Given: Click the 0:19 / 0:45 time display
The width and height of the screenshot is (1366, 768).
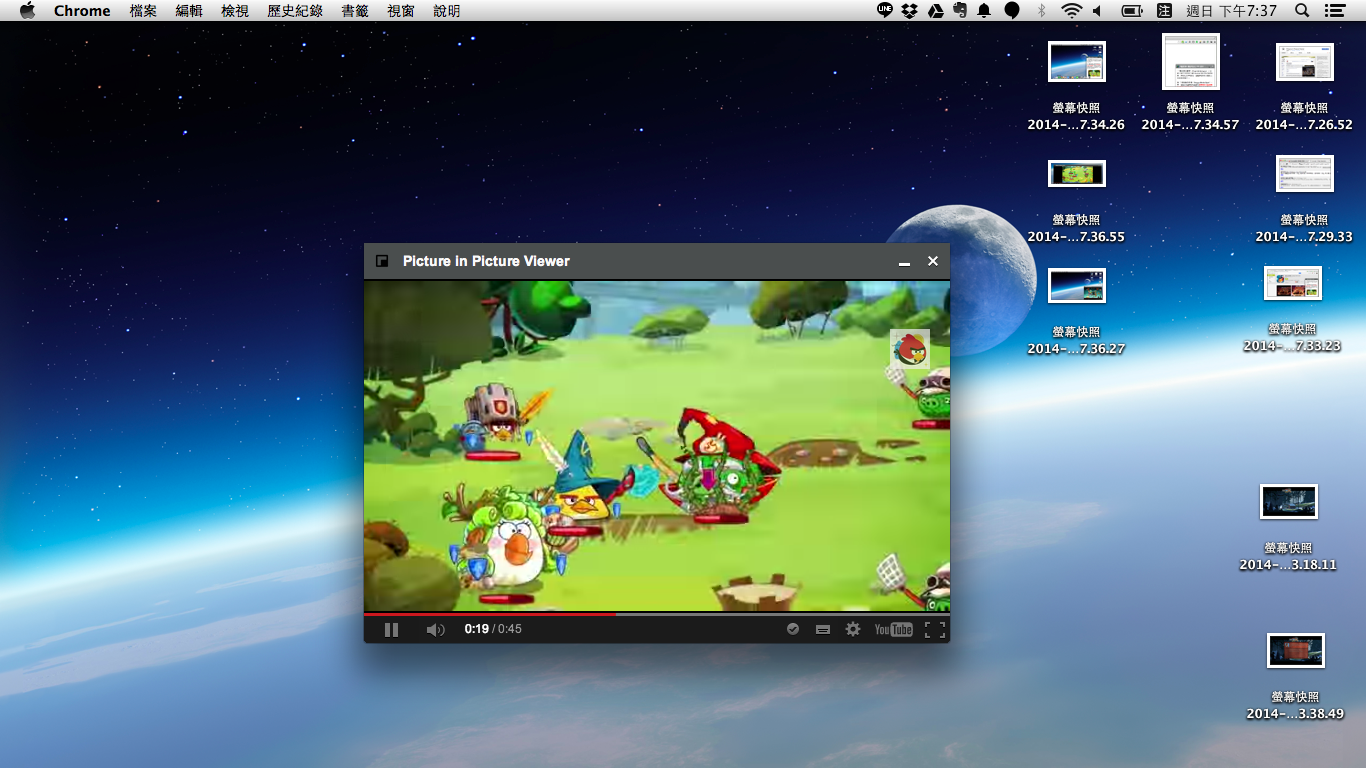Looking at the screenshot, I should [493, 629].
